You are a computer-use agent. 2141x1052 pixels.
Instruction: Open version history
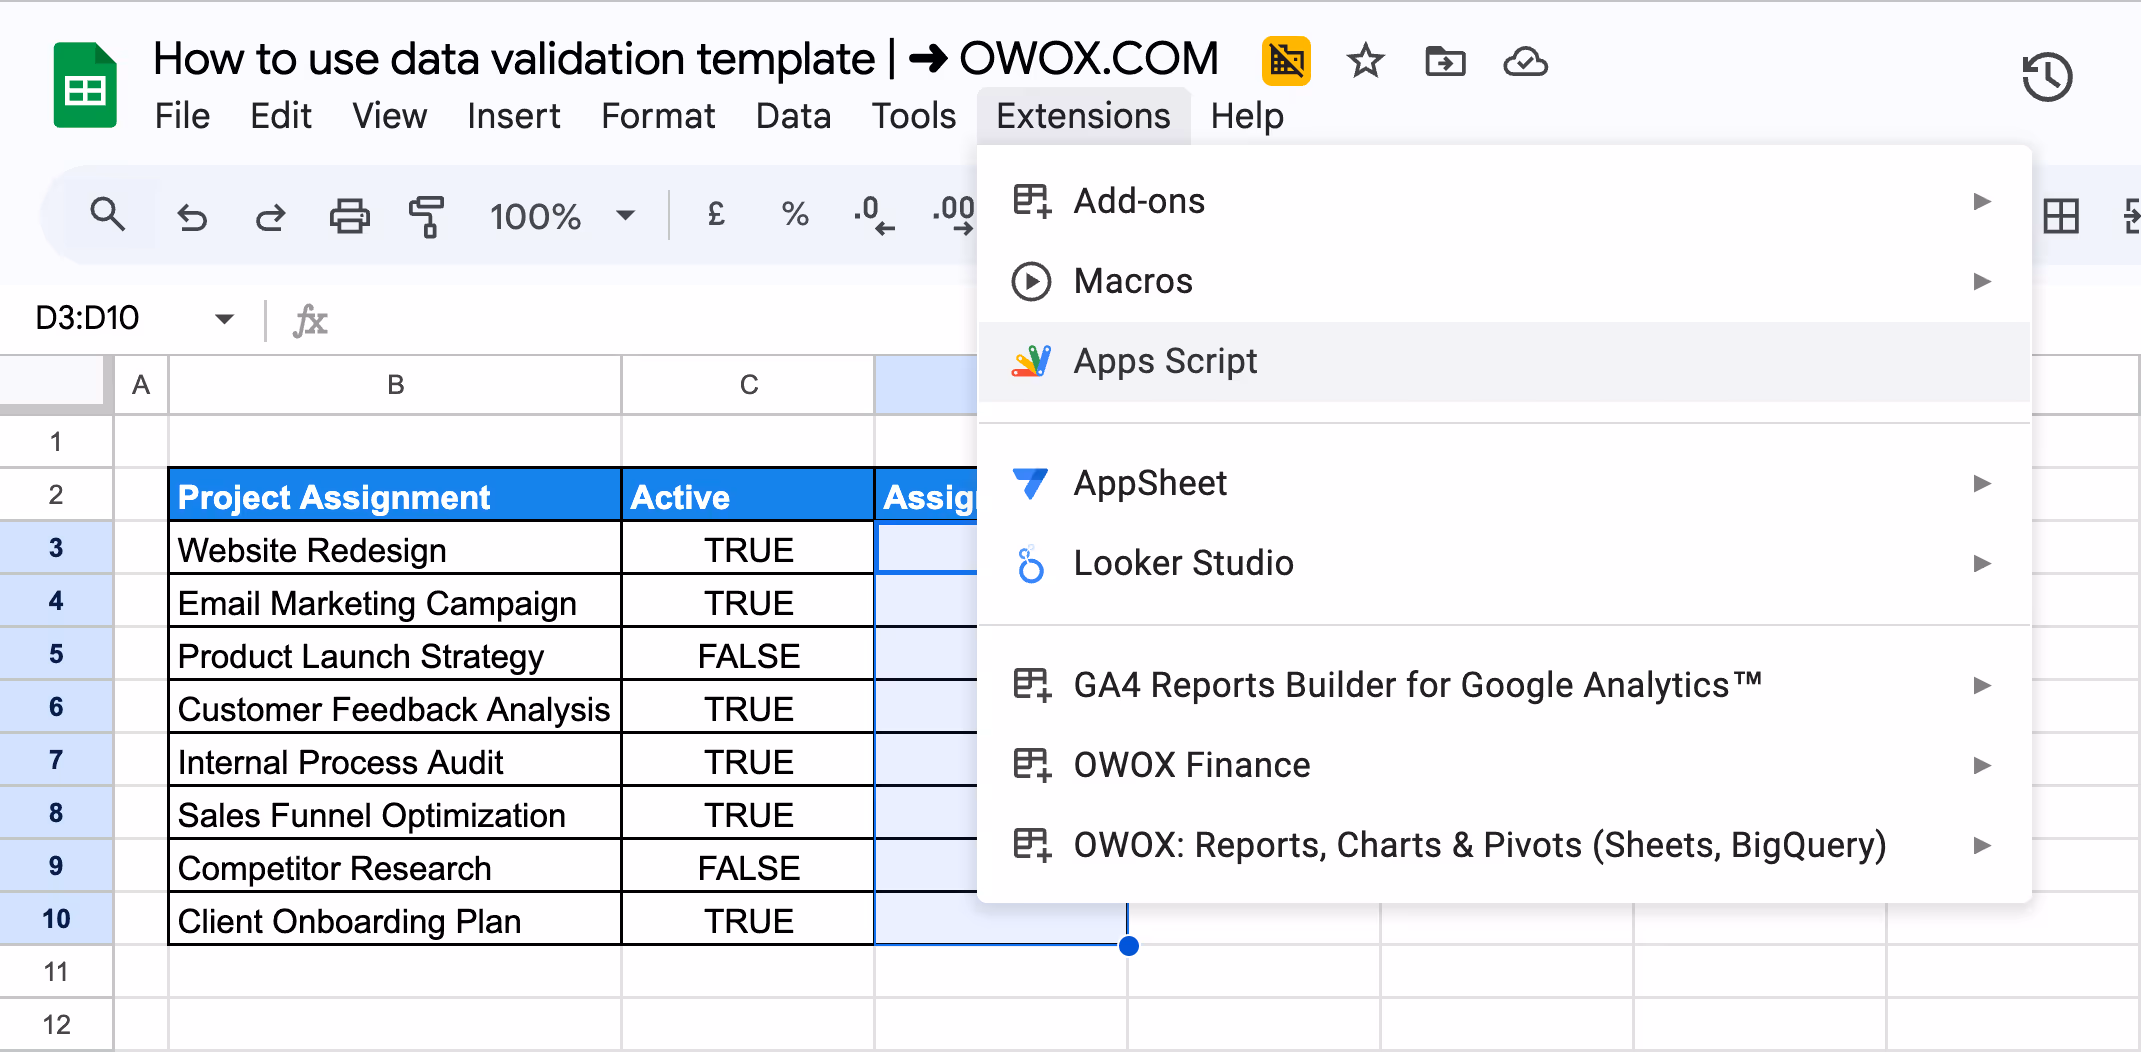click(2046, 75)
